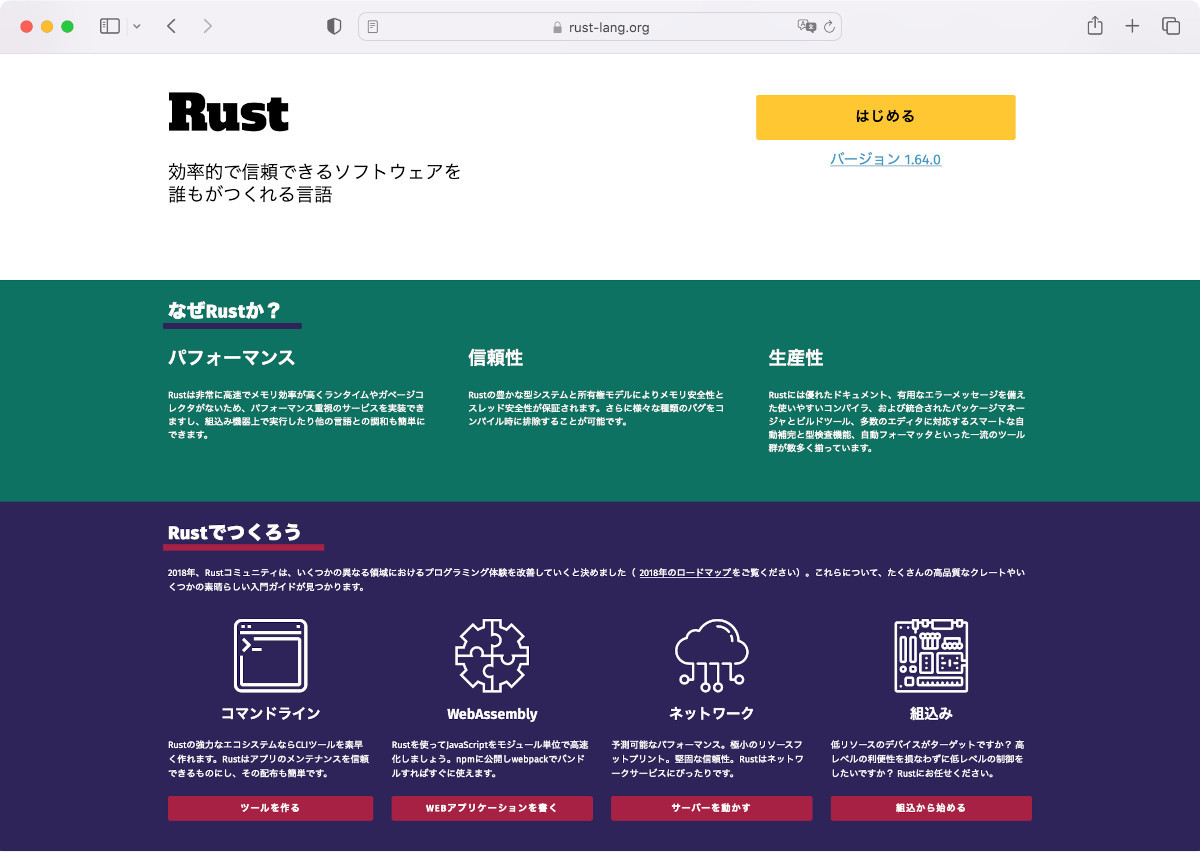
Task: Open the sidebar options dropdown chevron
Action: pyautogui.click(x=137, y=27)
